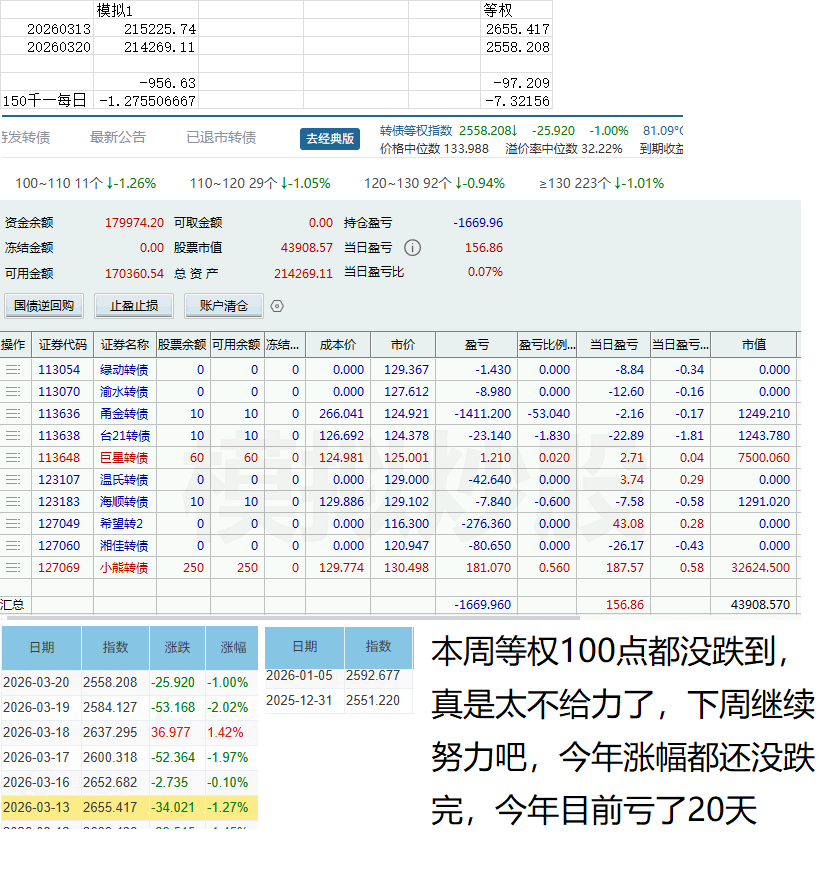Click the 当日盈亏 info circle icon

pyautogui.click(x=412, y=248)
